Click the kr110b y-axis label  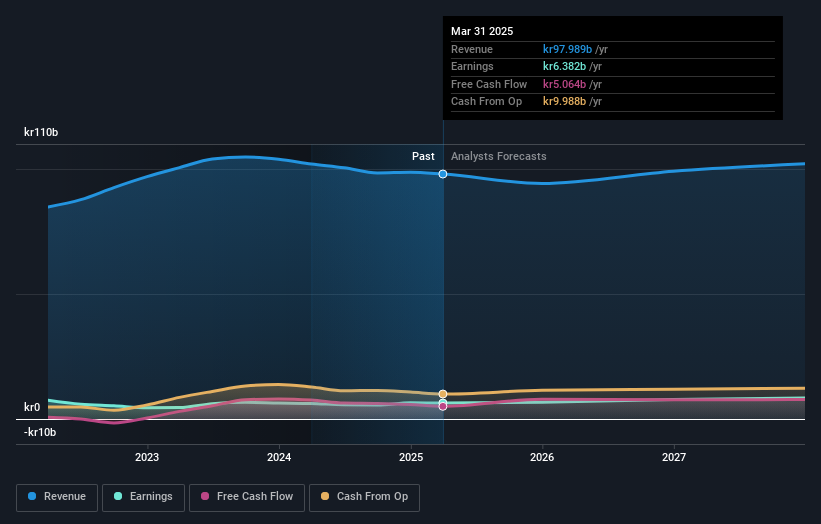click(41, 132)
